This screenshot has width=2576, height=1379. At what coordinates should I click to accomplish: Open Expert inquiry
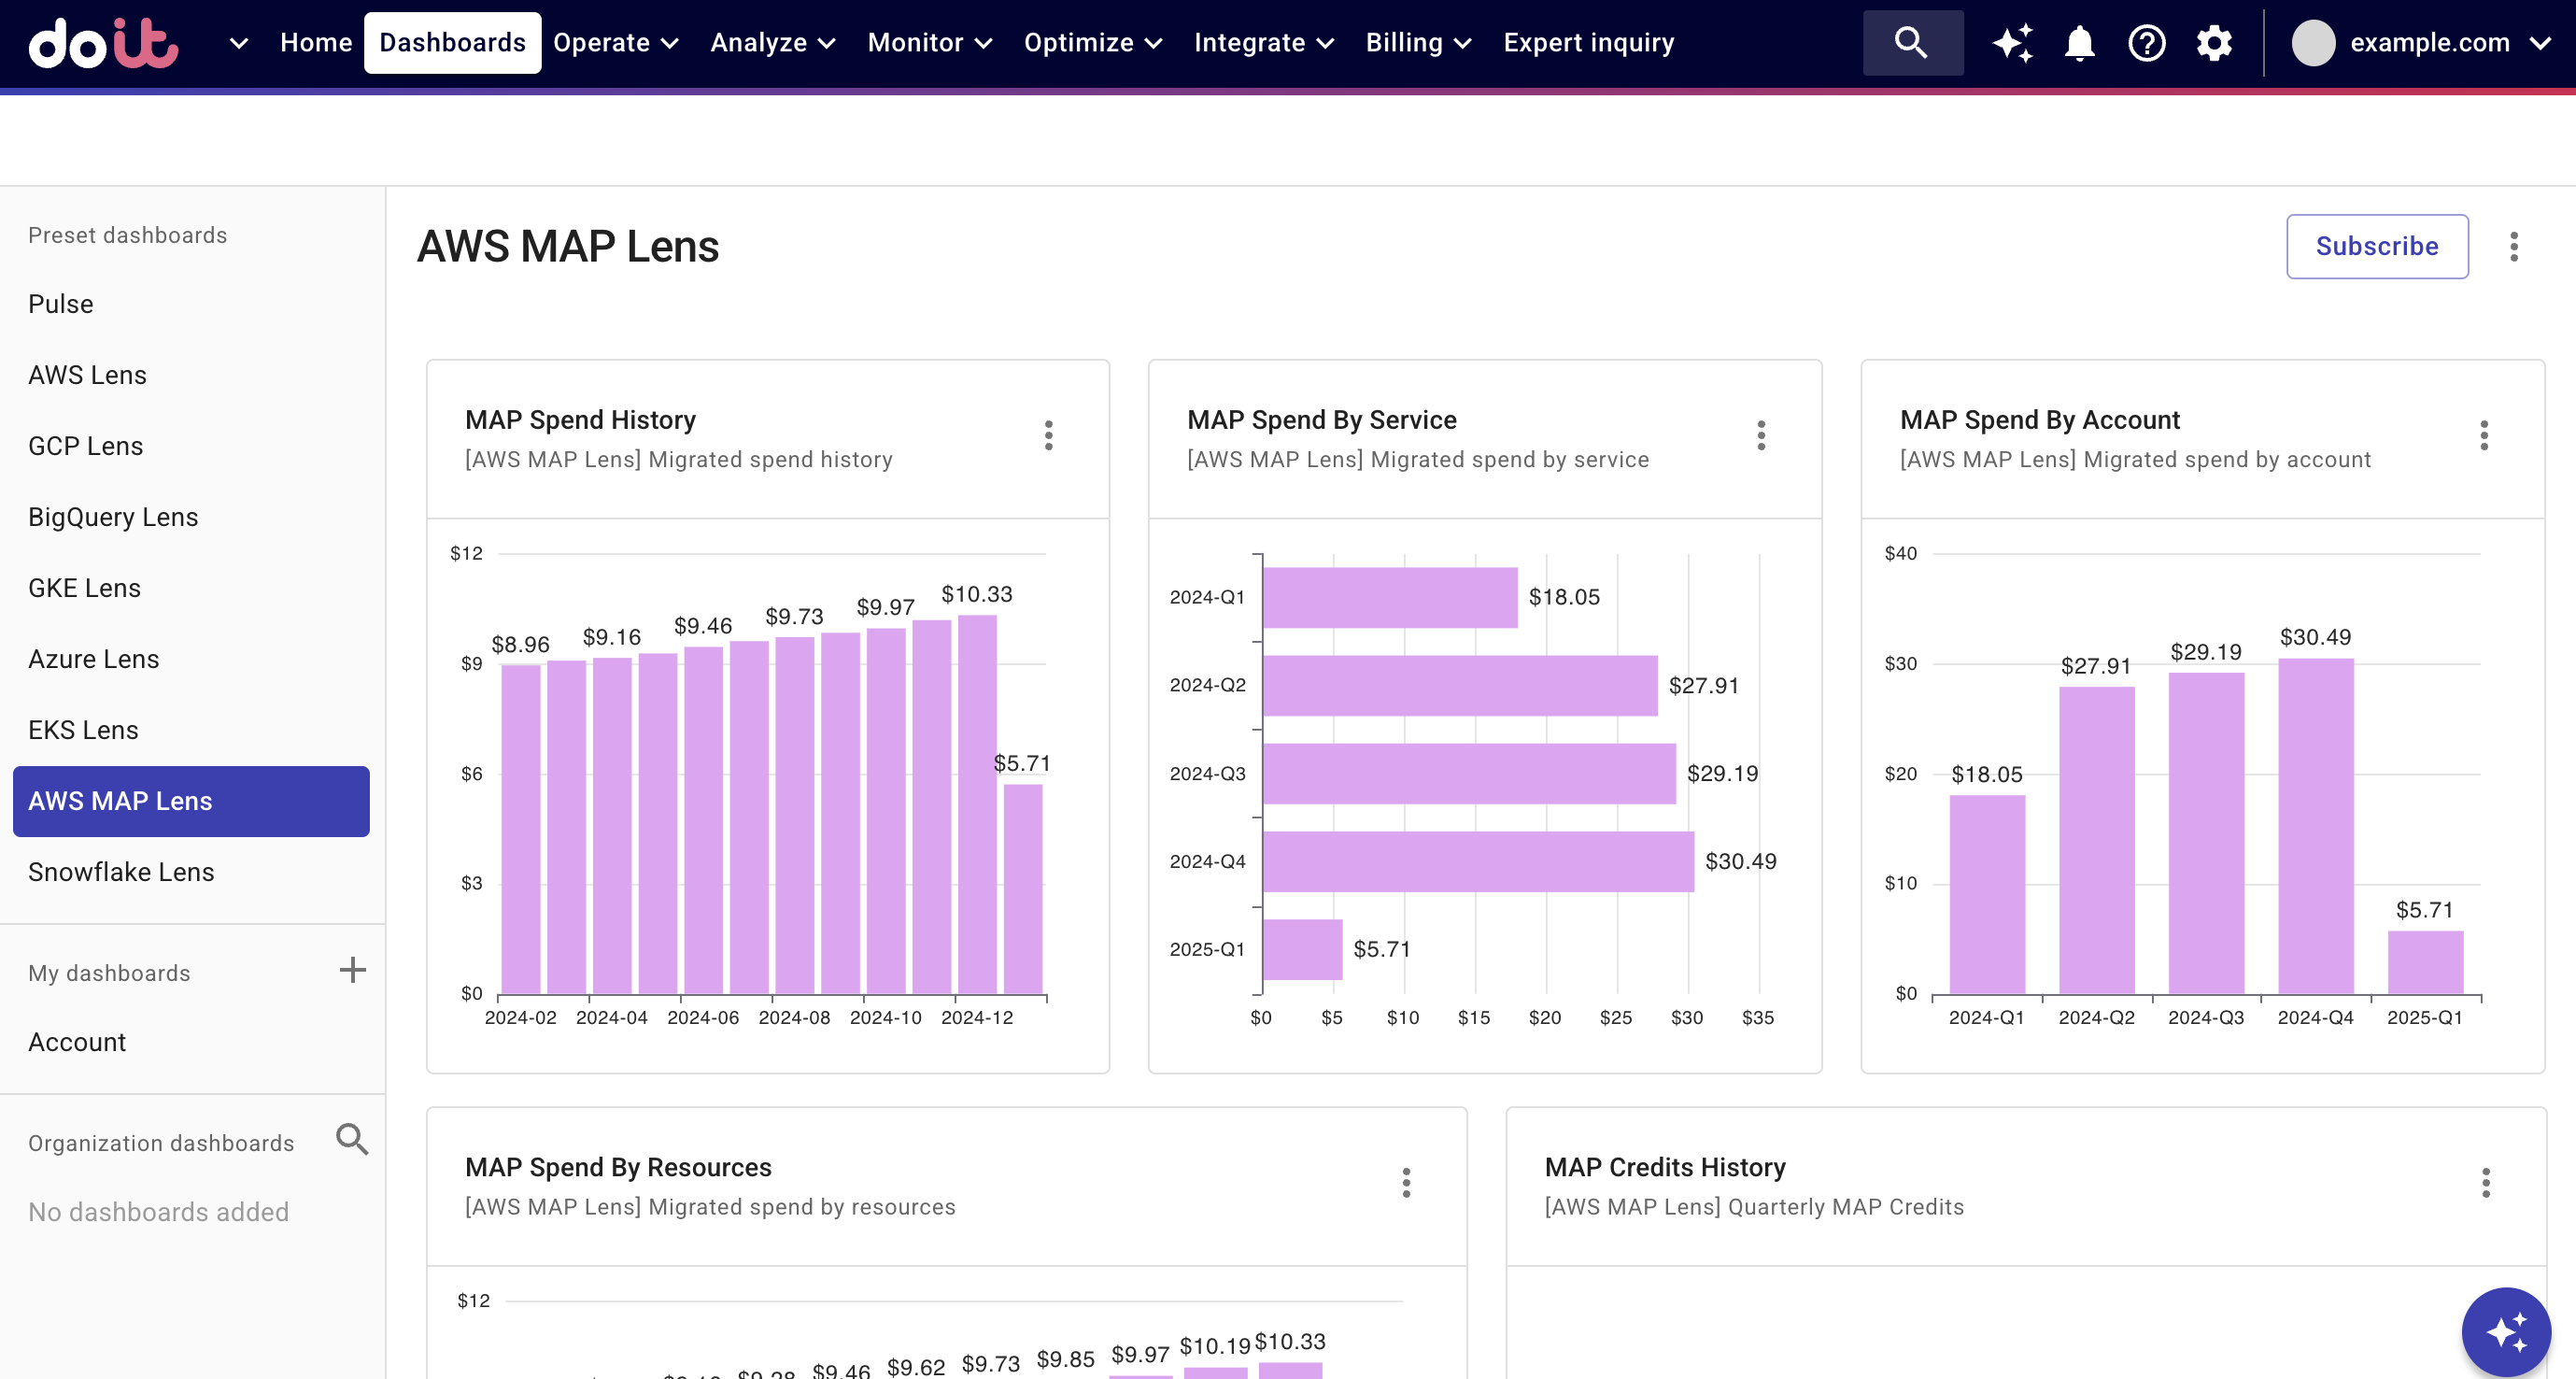pos(1589,43)
